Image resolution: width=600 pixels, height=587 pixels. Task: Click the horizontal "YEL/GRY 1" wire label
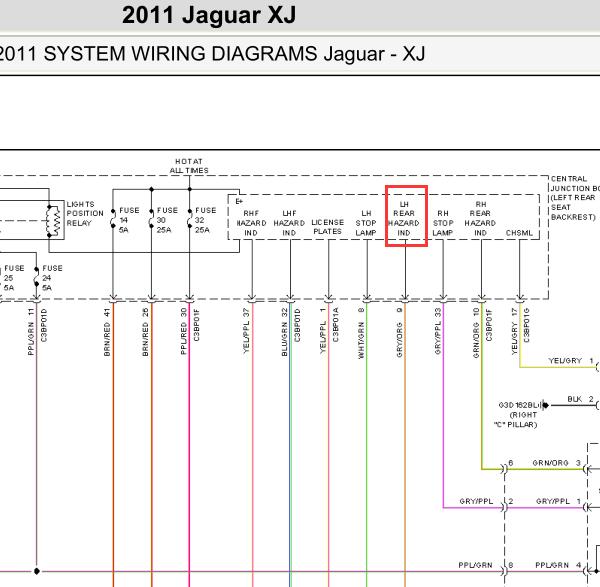pos(571,361)
